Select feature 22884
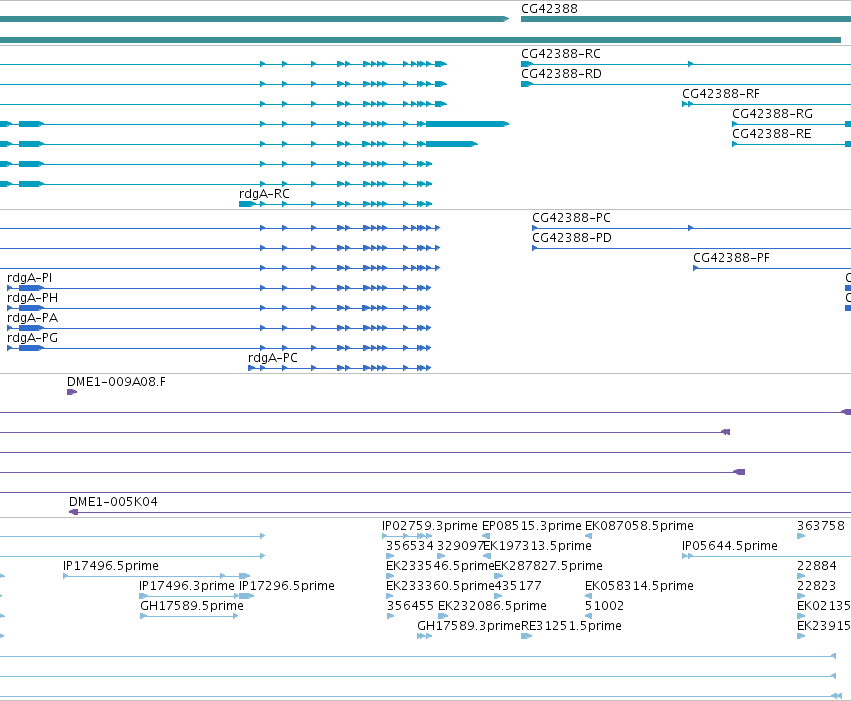This screenshot has width=851, height=701. [817, 566]
